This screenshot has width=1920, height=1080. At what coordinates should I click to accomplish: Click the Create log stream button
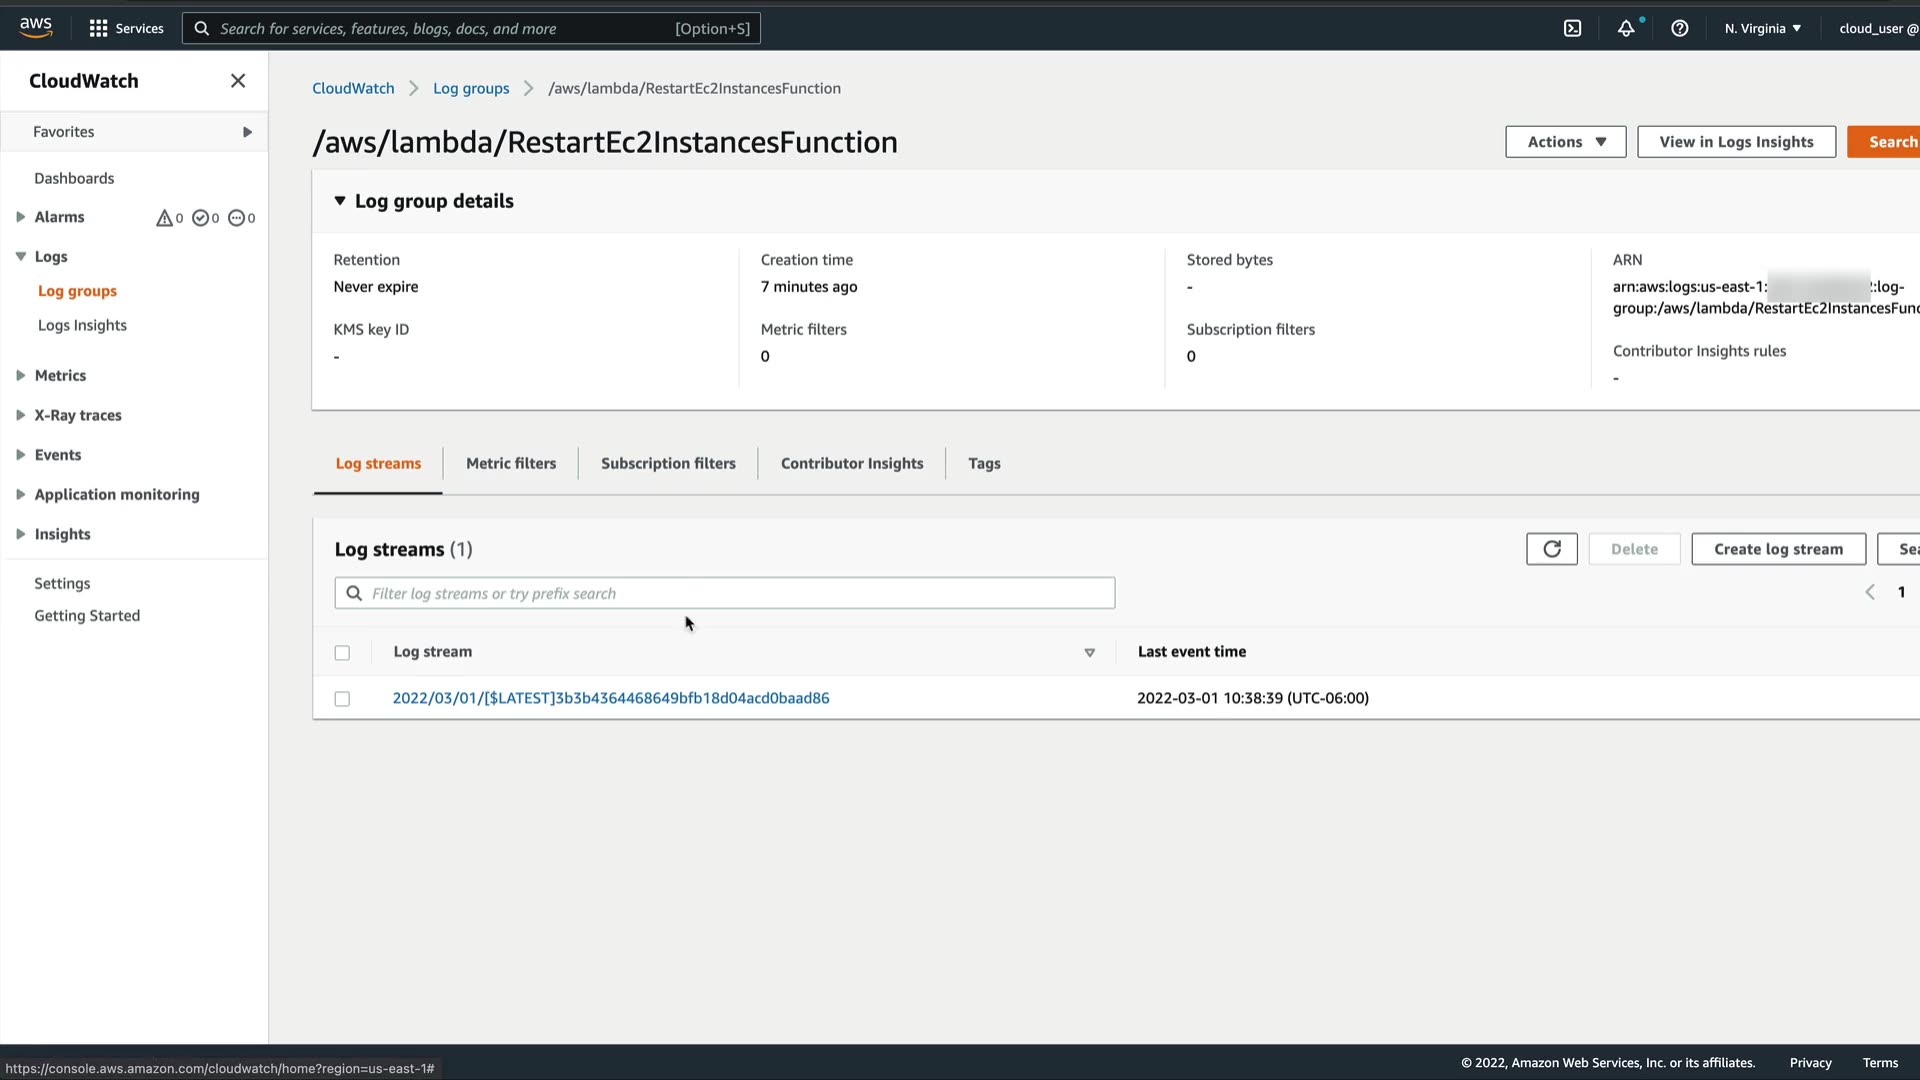[x=1777, y=549]
